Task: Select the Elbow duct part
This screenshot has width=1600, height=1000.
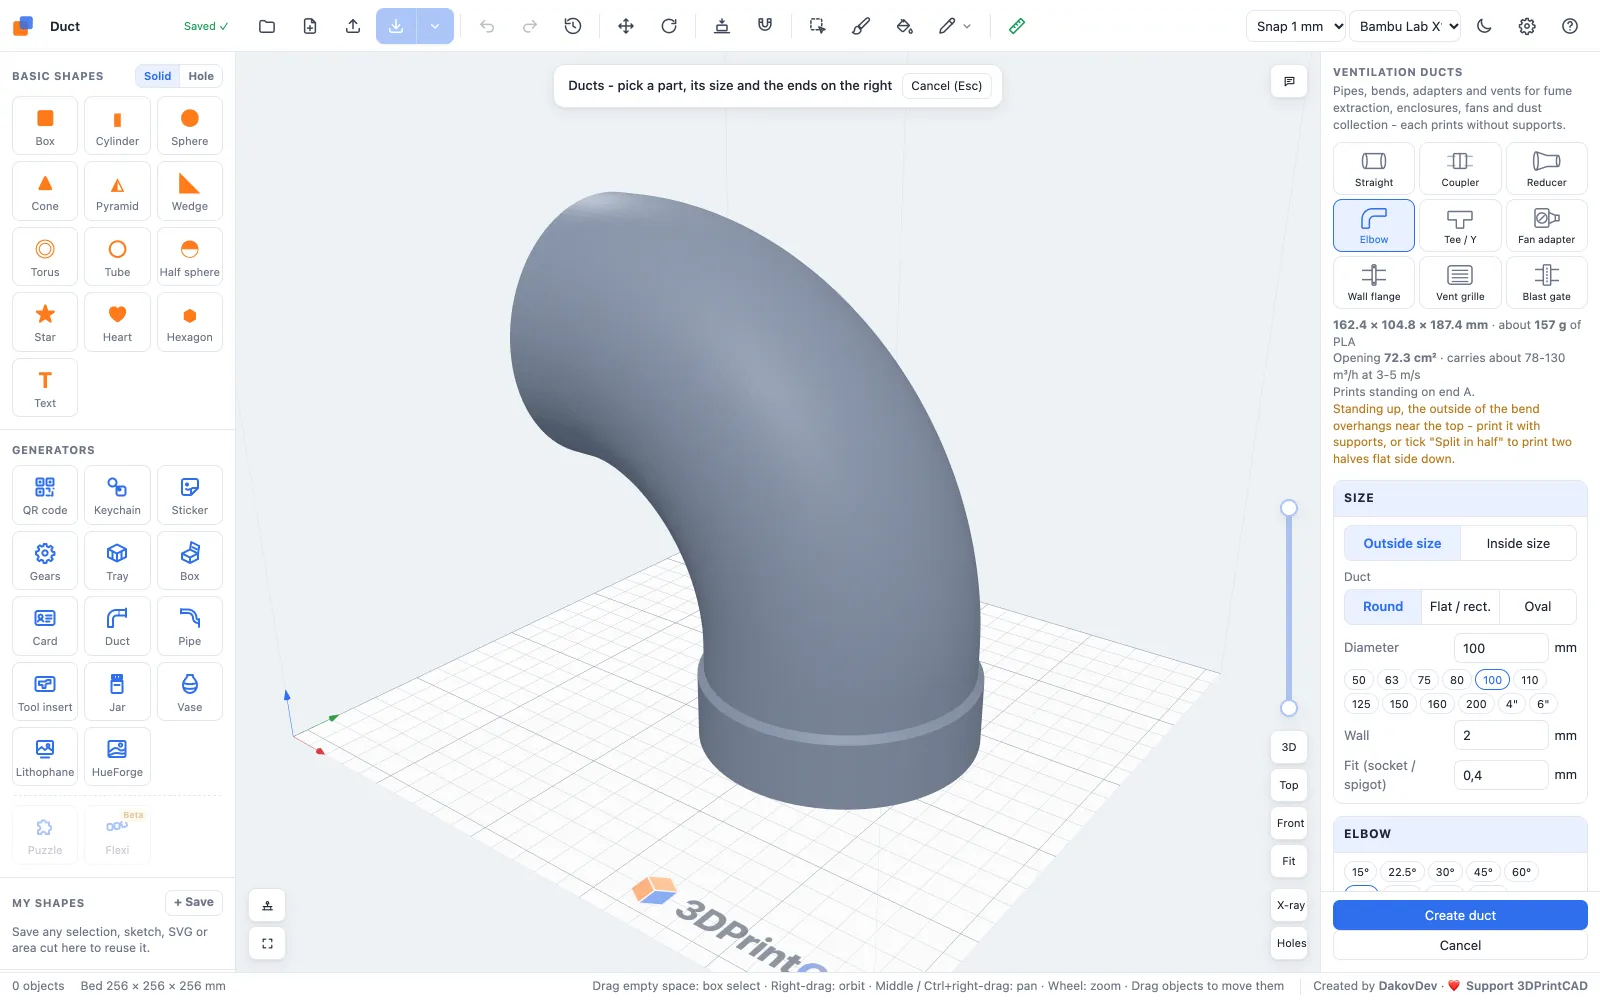Action: coord(1373,225)
